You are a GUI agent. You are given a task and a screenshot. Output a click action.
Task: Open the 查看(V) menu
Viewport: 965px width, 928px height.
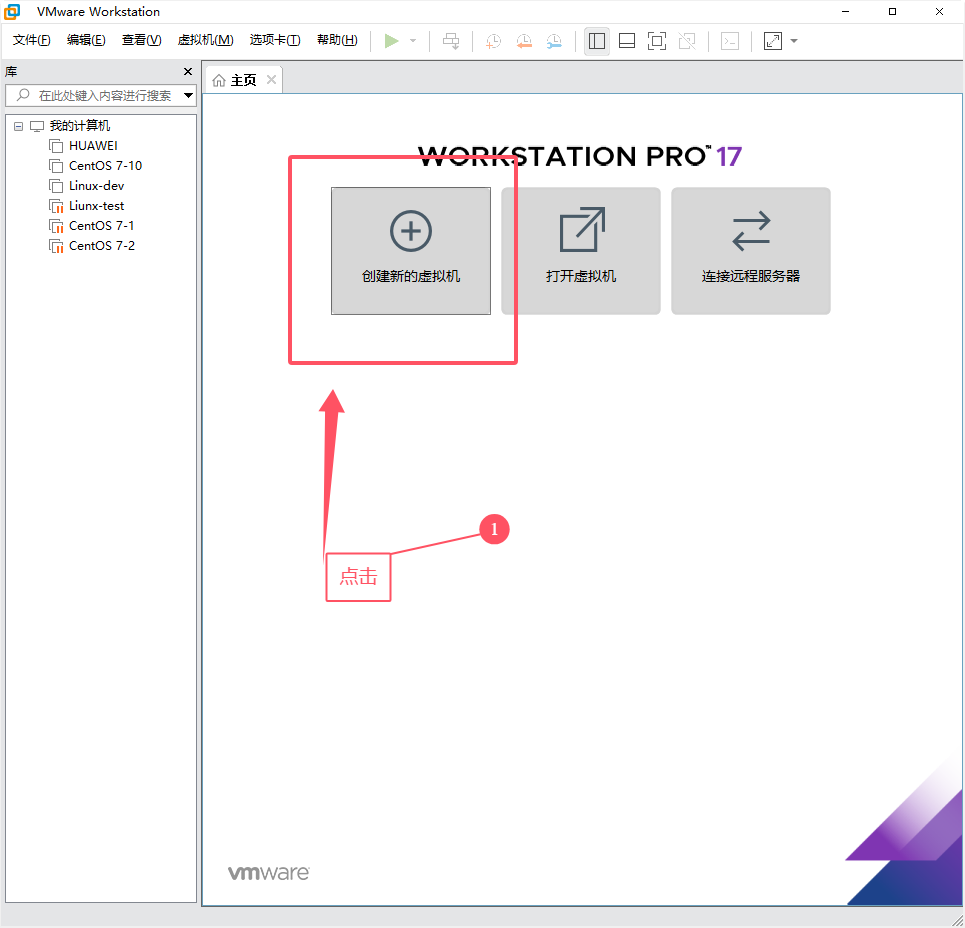click(142, 40)
